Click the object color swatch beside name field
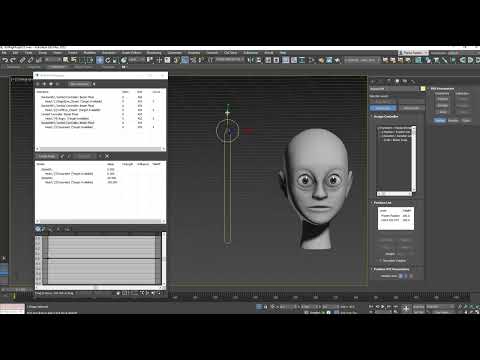The image size is (480, 360). click(x=423, y=89)
